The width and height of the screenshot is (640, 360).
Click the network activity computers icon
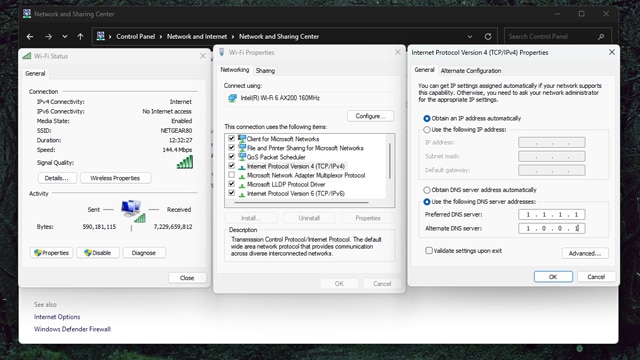(133, 211)
